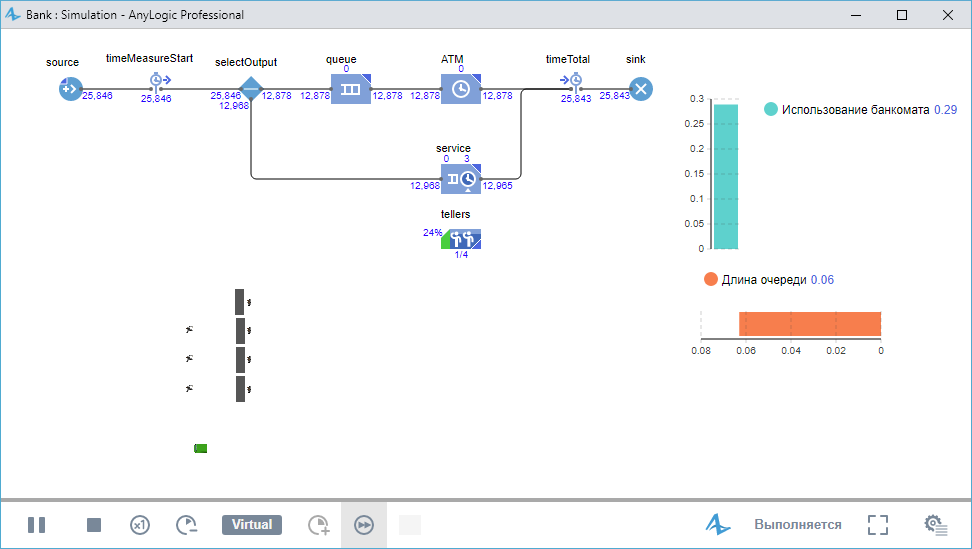This screenshot has height=549, width=972.
Task: Click the 12,965 service output count
Action: pyautogui.click(x=498, y=186)
